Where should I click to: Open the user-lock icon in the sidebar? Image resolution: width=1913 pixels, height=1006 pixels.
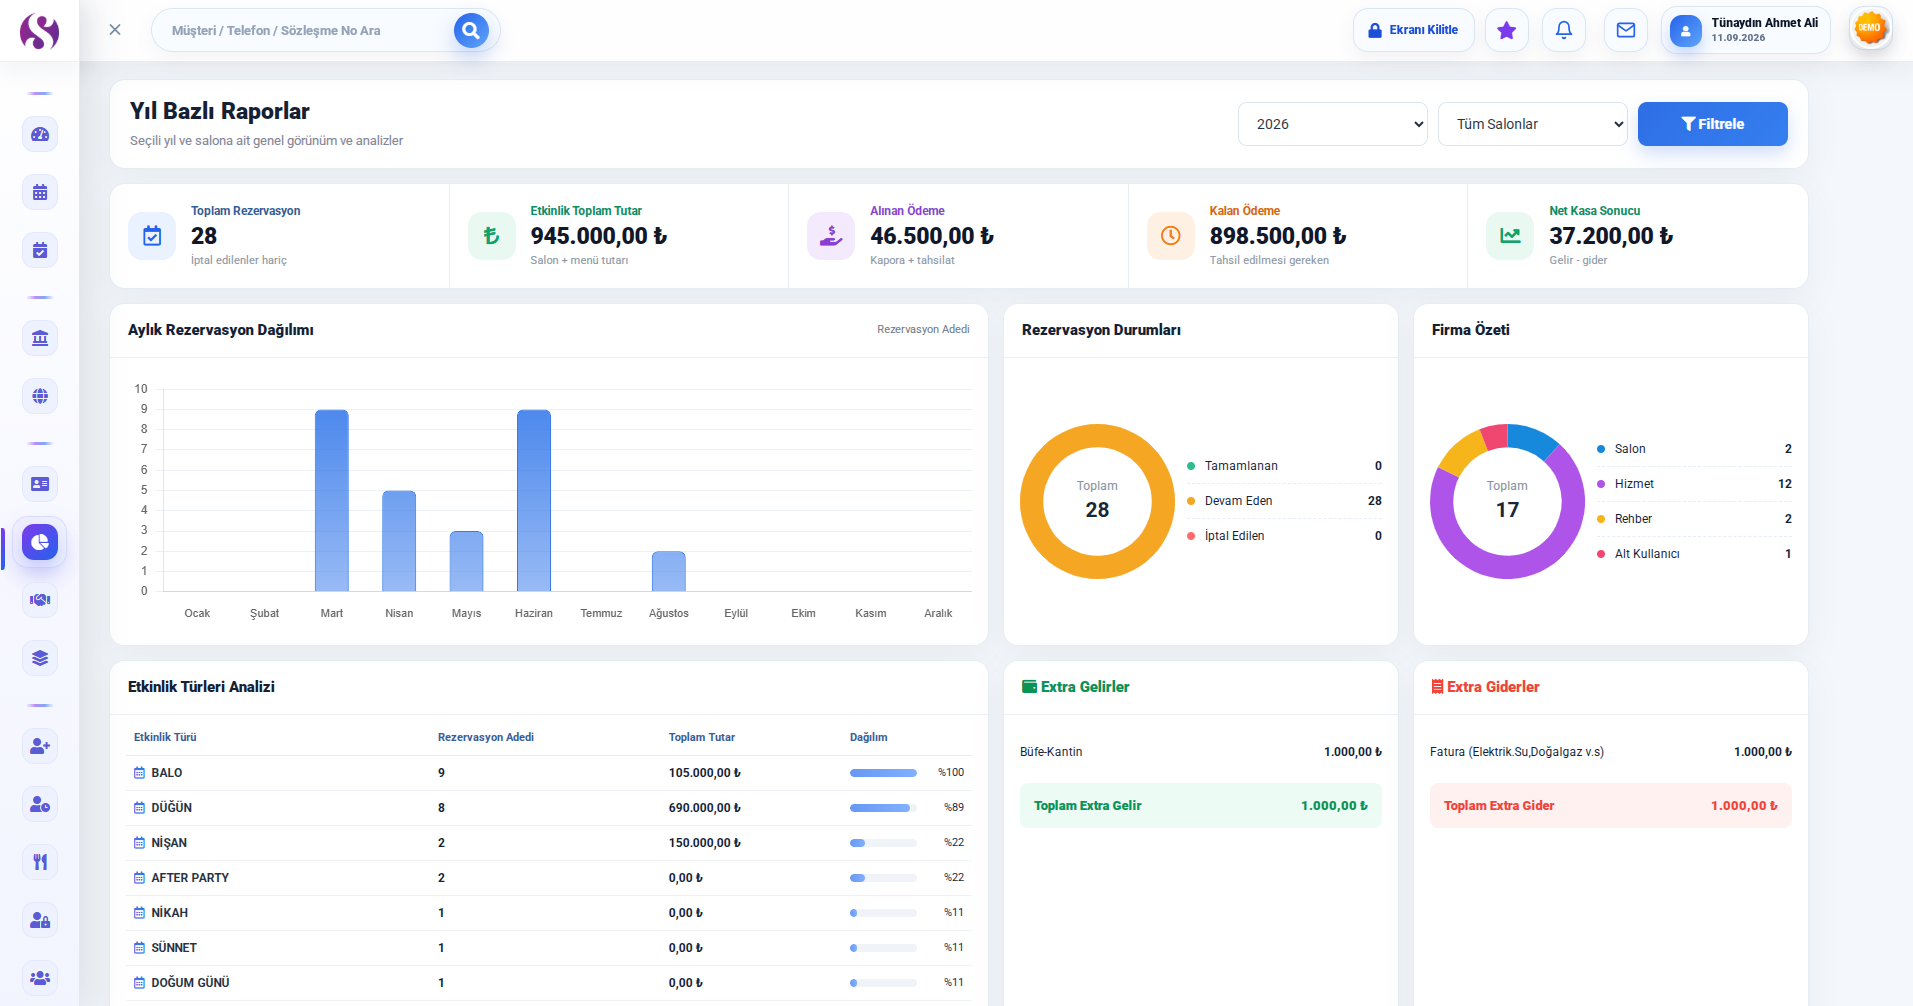click(x=40, y=920)
